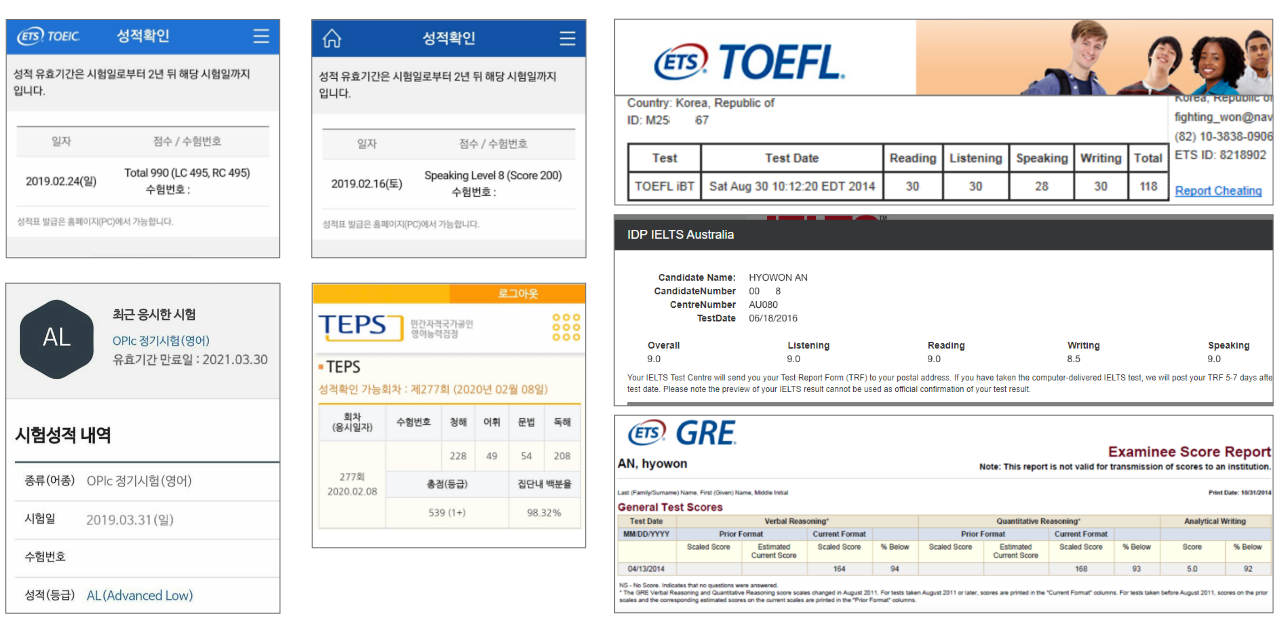Select GRE quantitative scaled score 168
This screenshot has width=1280, height=630.
tap(1082, 568)
